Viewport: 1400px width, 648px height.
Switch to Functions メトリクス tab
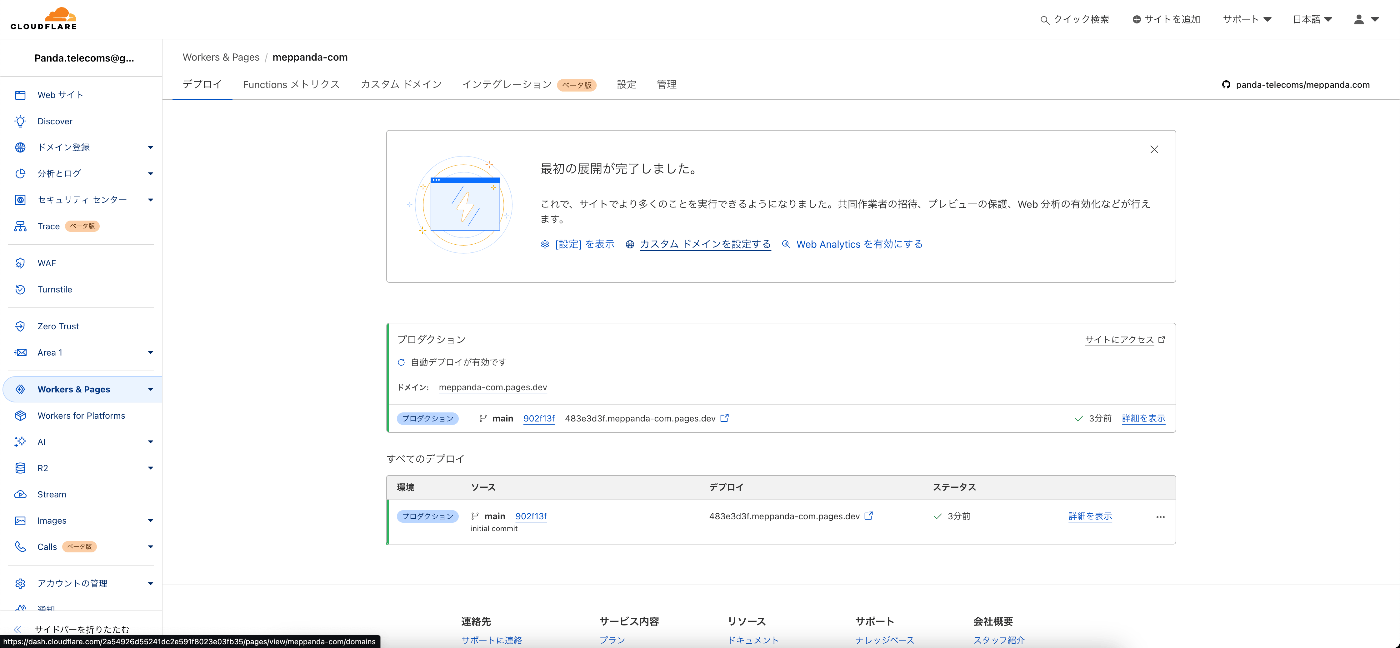291,85
